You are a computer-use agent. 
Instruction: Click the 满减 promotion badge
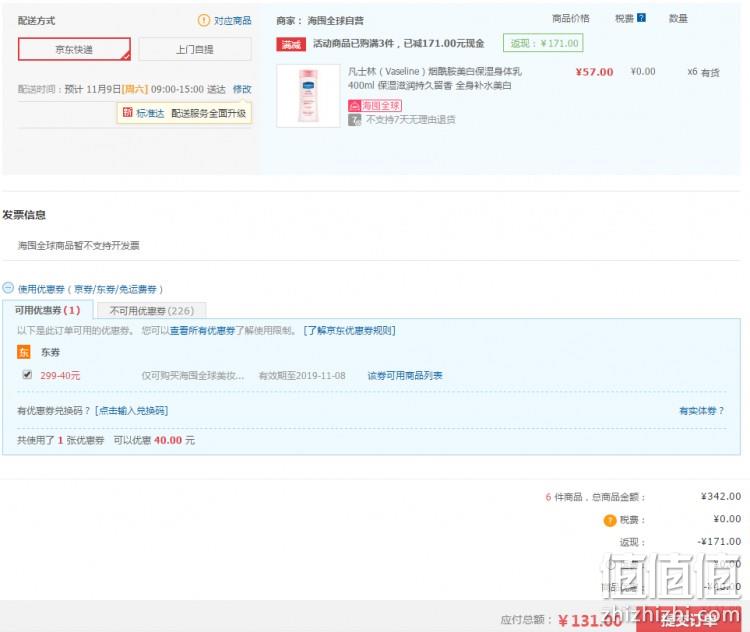coord(291,44)
